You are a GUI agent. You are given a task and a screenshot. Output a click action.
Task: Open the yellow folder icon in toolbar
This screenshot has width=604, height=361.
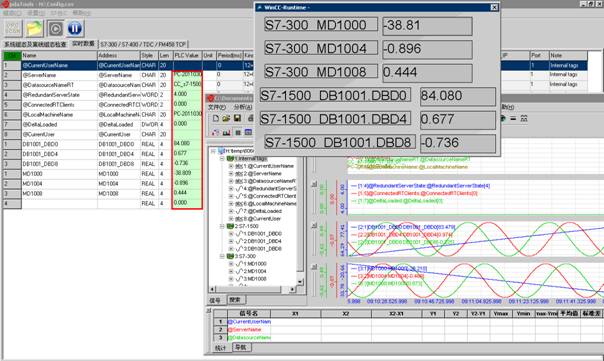tap(34, 29)
